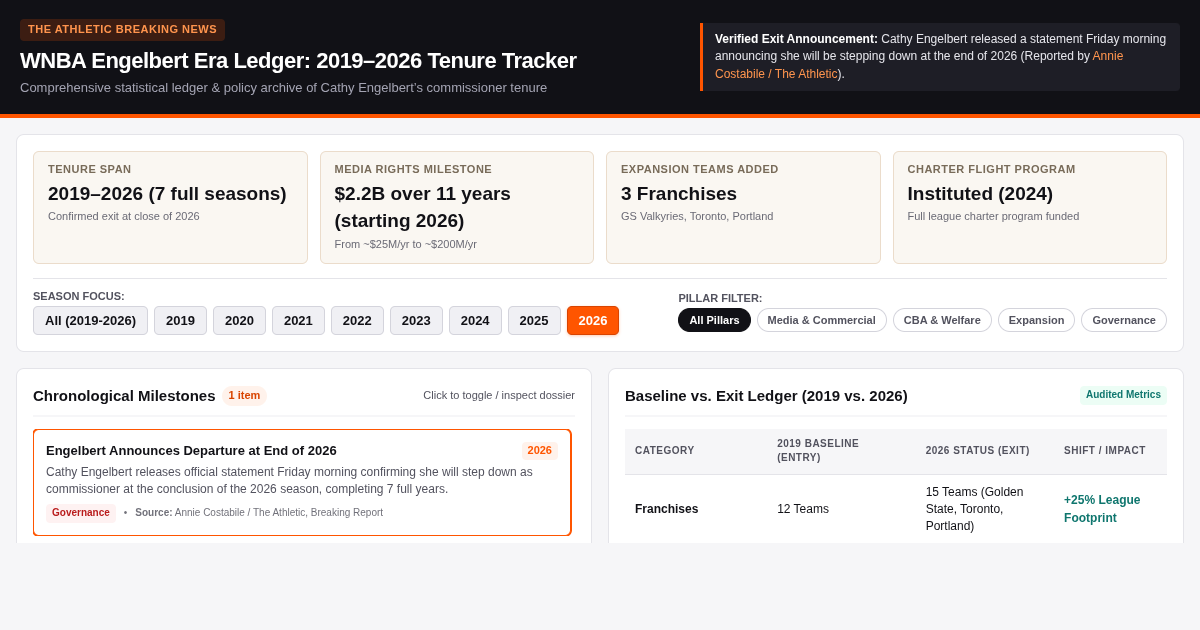Expand Engelbert Announces Departure milestone card
The height and width of the screenshot is (630, 1200).
(302, 482)
